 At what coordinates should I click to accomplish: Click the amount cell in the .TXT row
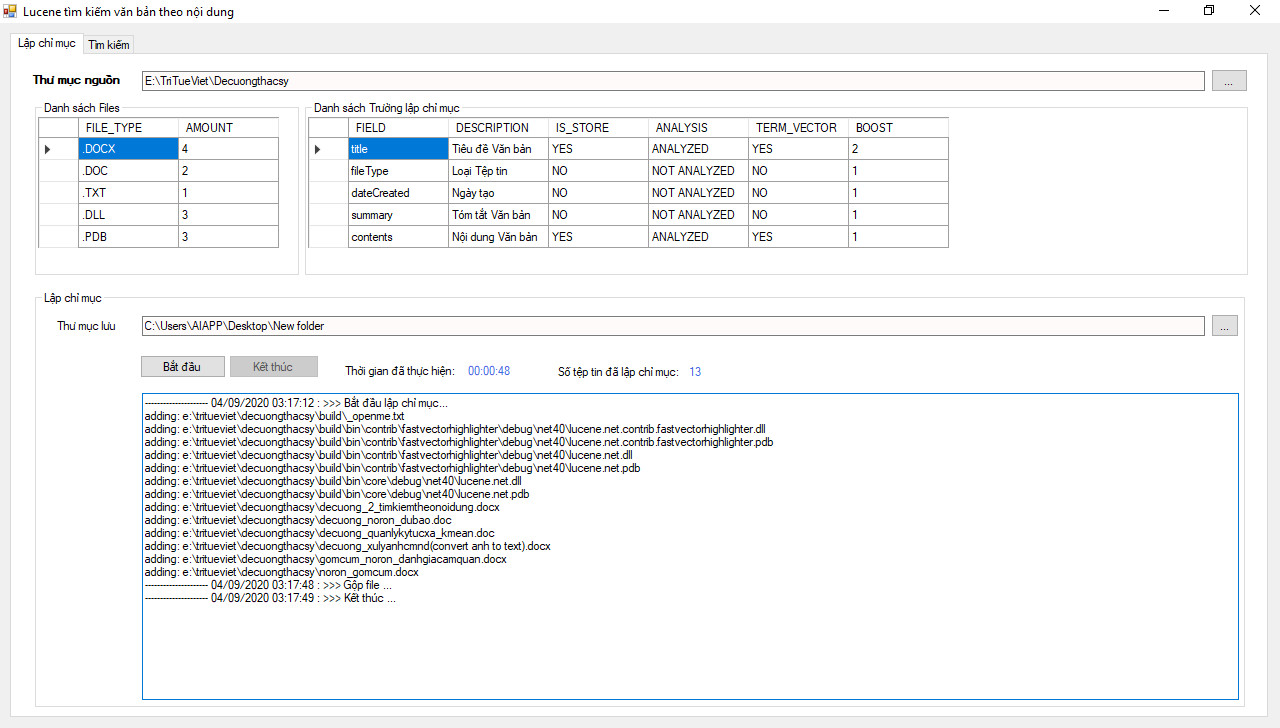pyautogui.click(x=229, y=193)
